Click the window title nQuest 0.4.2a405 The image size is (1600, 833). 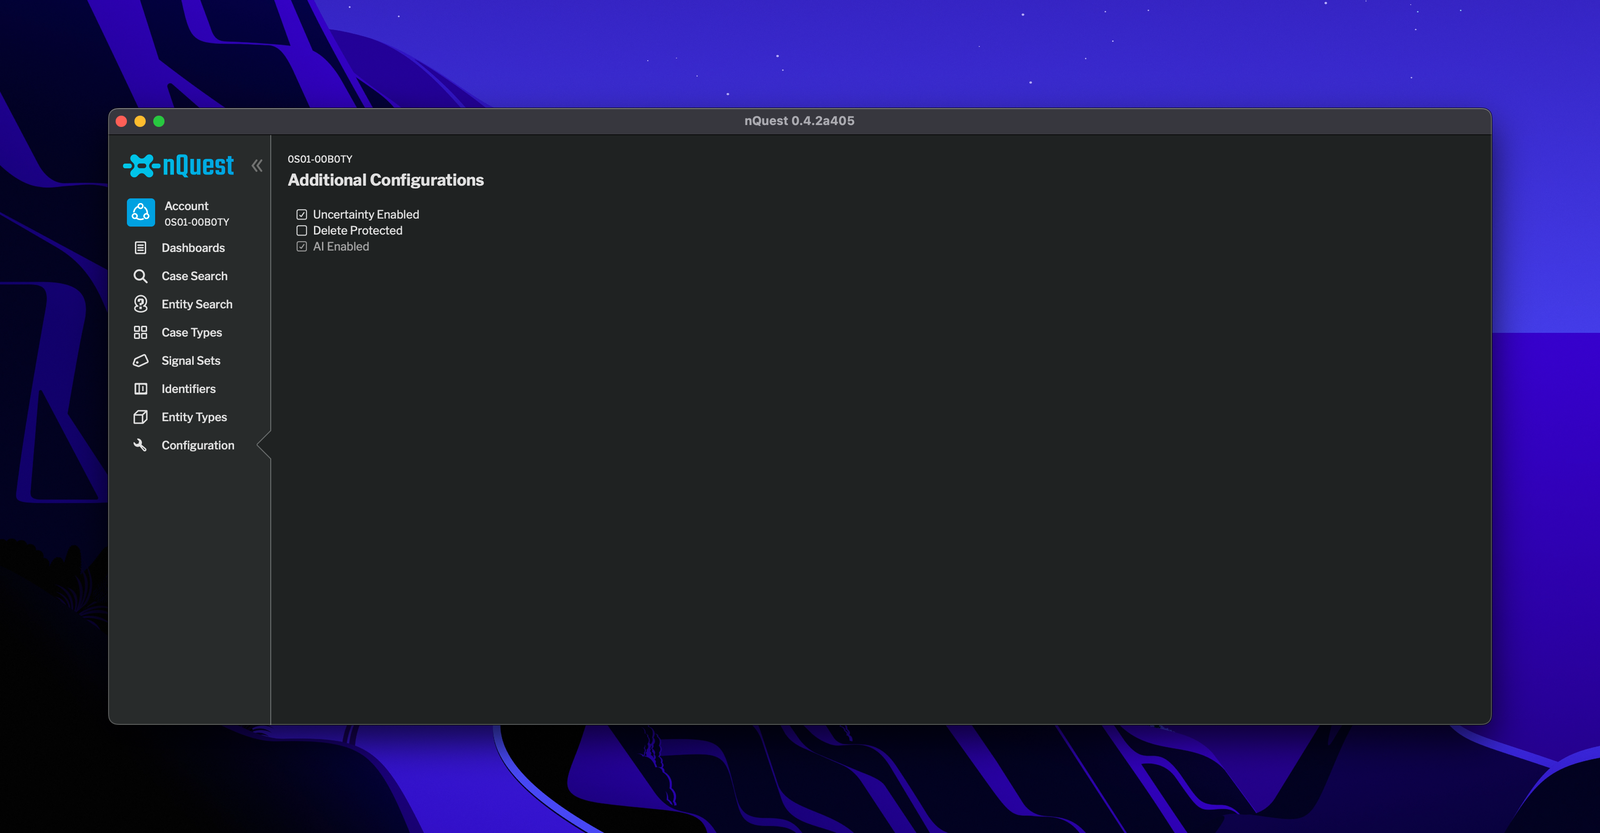point(799,121)
